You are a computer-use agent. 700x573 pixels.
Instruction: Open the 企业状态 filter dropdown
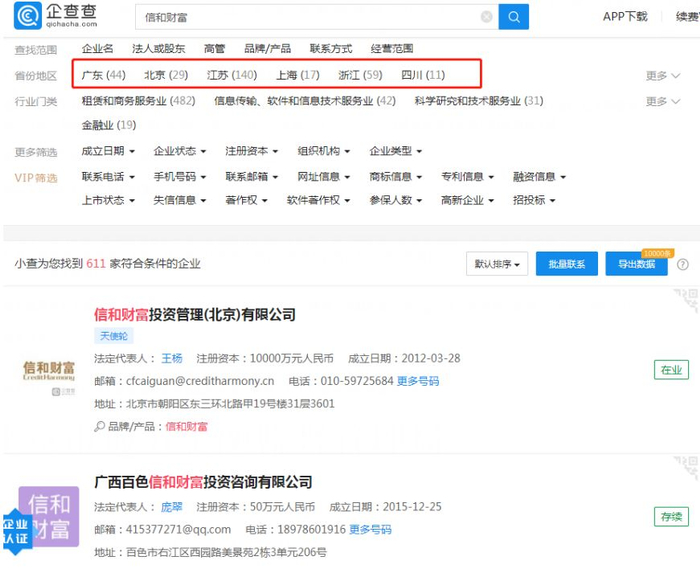pos(180,151)
